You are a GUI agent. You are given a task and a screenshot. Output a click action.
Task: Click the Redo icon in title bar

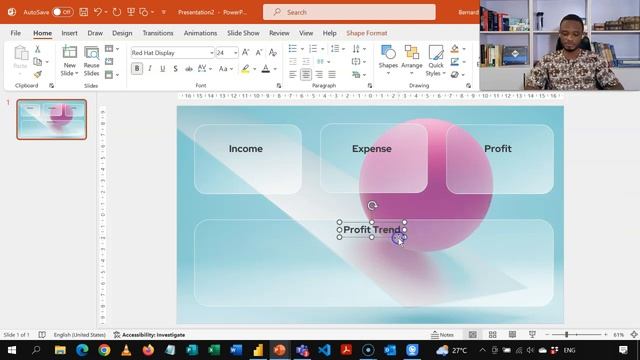click(117, 12)
